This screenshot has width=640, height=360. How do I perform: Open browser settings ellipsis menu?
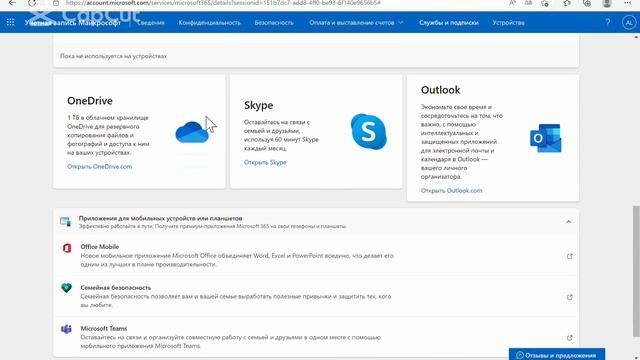coord(627,3)
